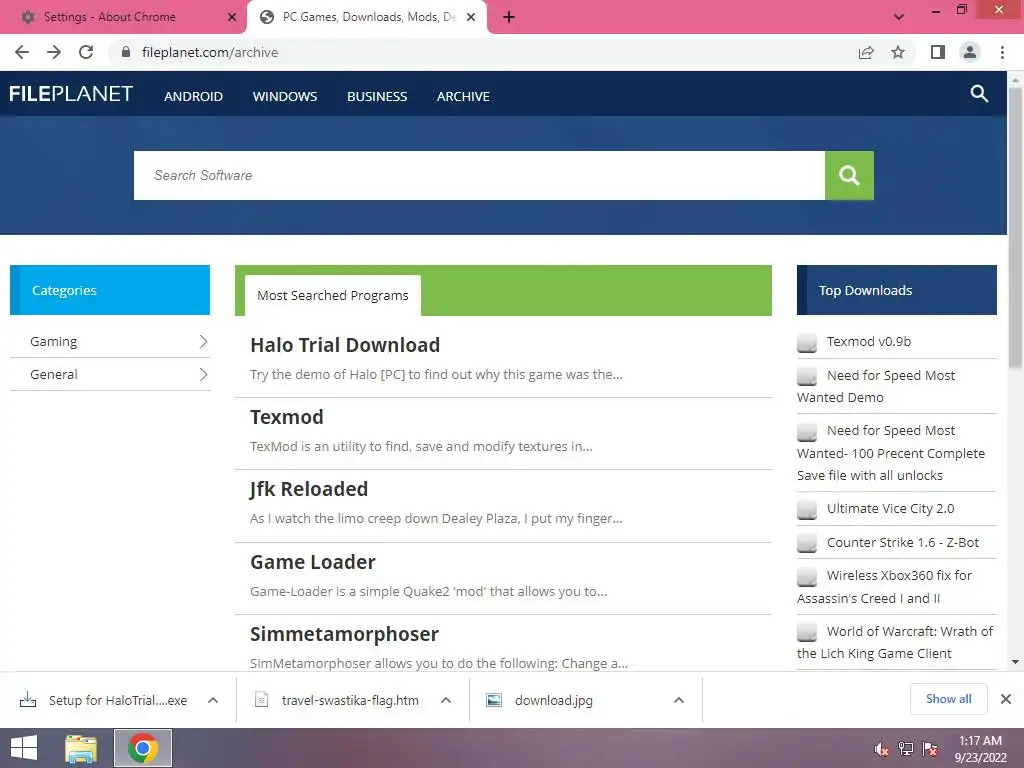Open the BUSINESS menu item
The height and width of the screenshot is (768, 1024).
(x=377, y=96)
